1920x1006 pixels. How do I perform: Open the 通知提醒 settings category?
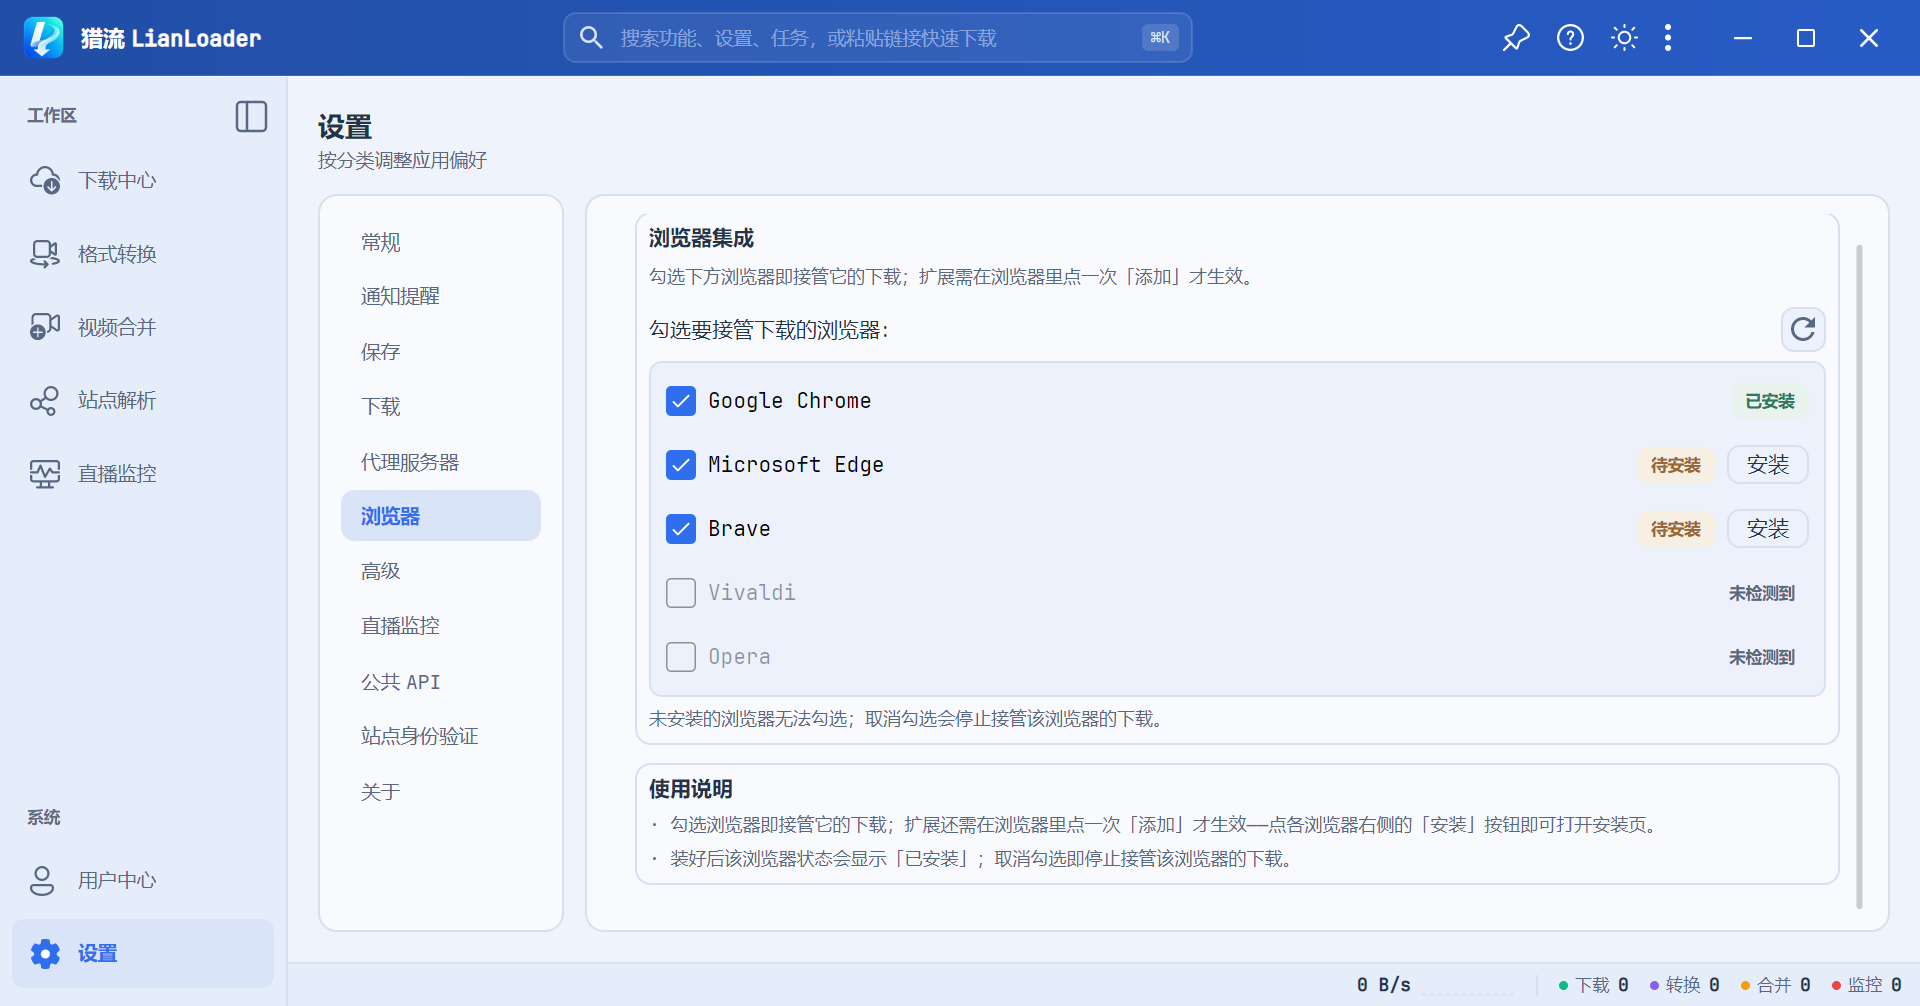[x=441, y=296]
